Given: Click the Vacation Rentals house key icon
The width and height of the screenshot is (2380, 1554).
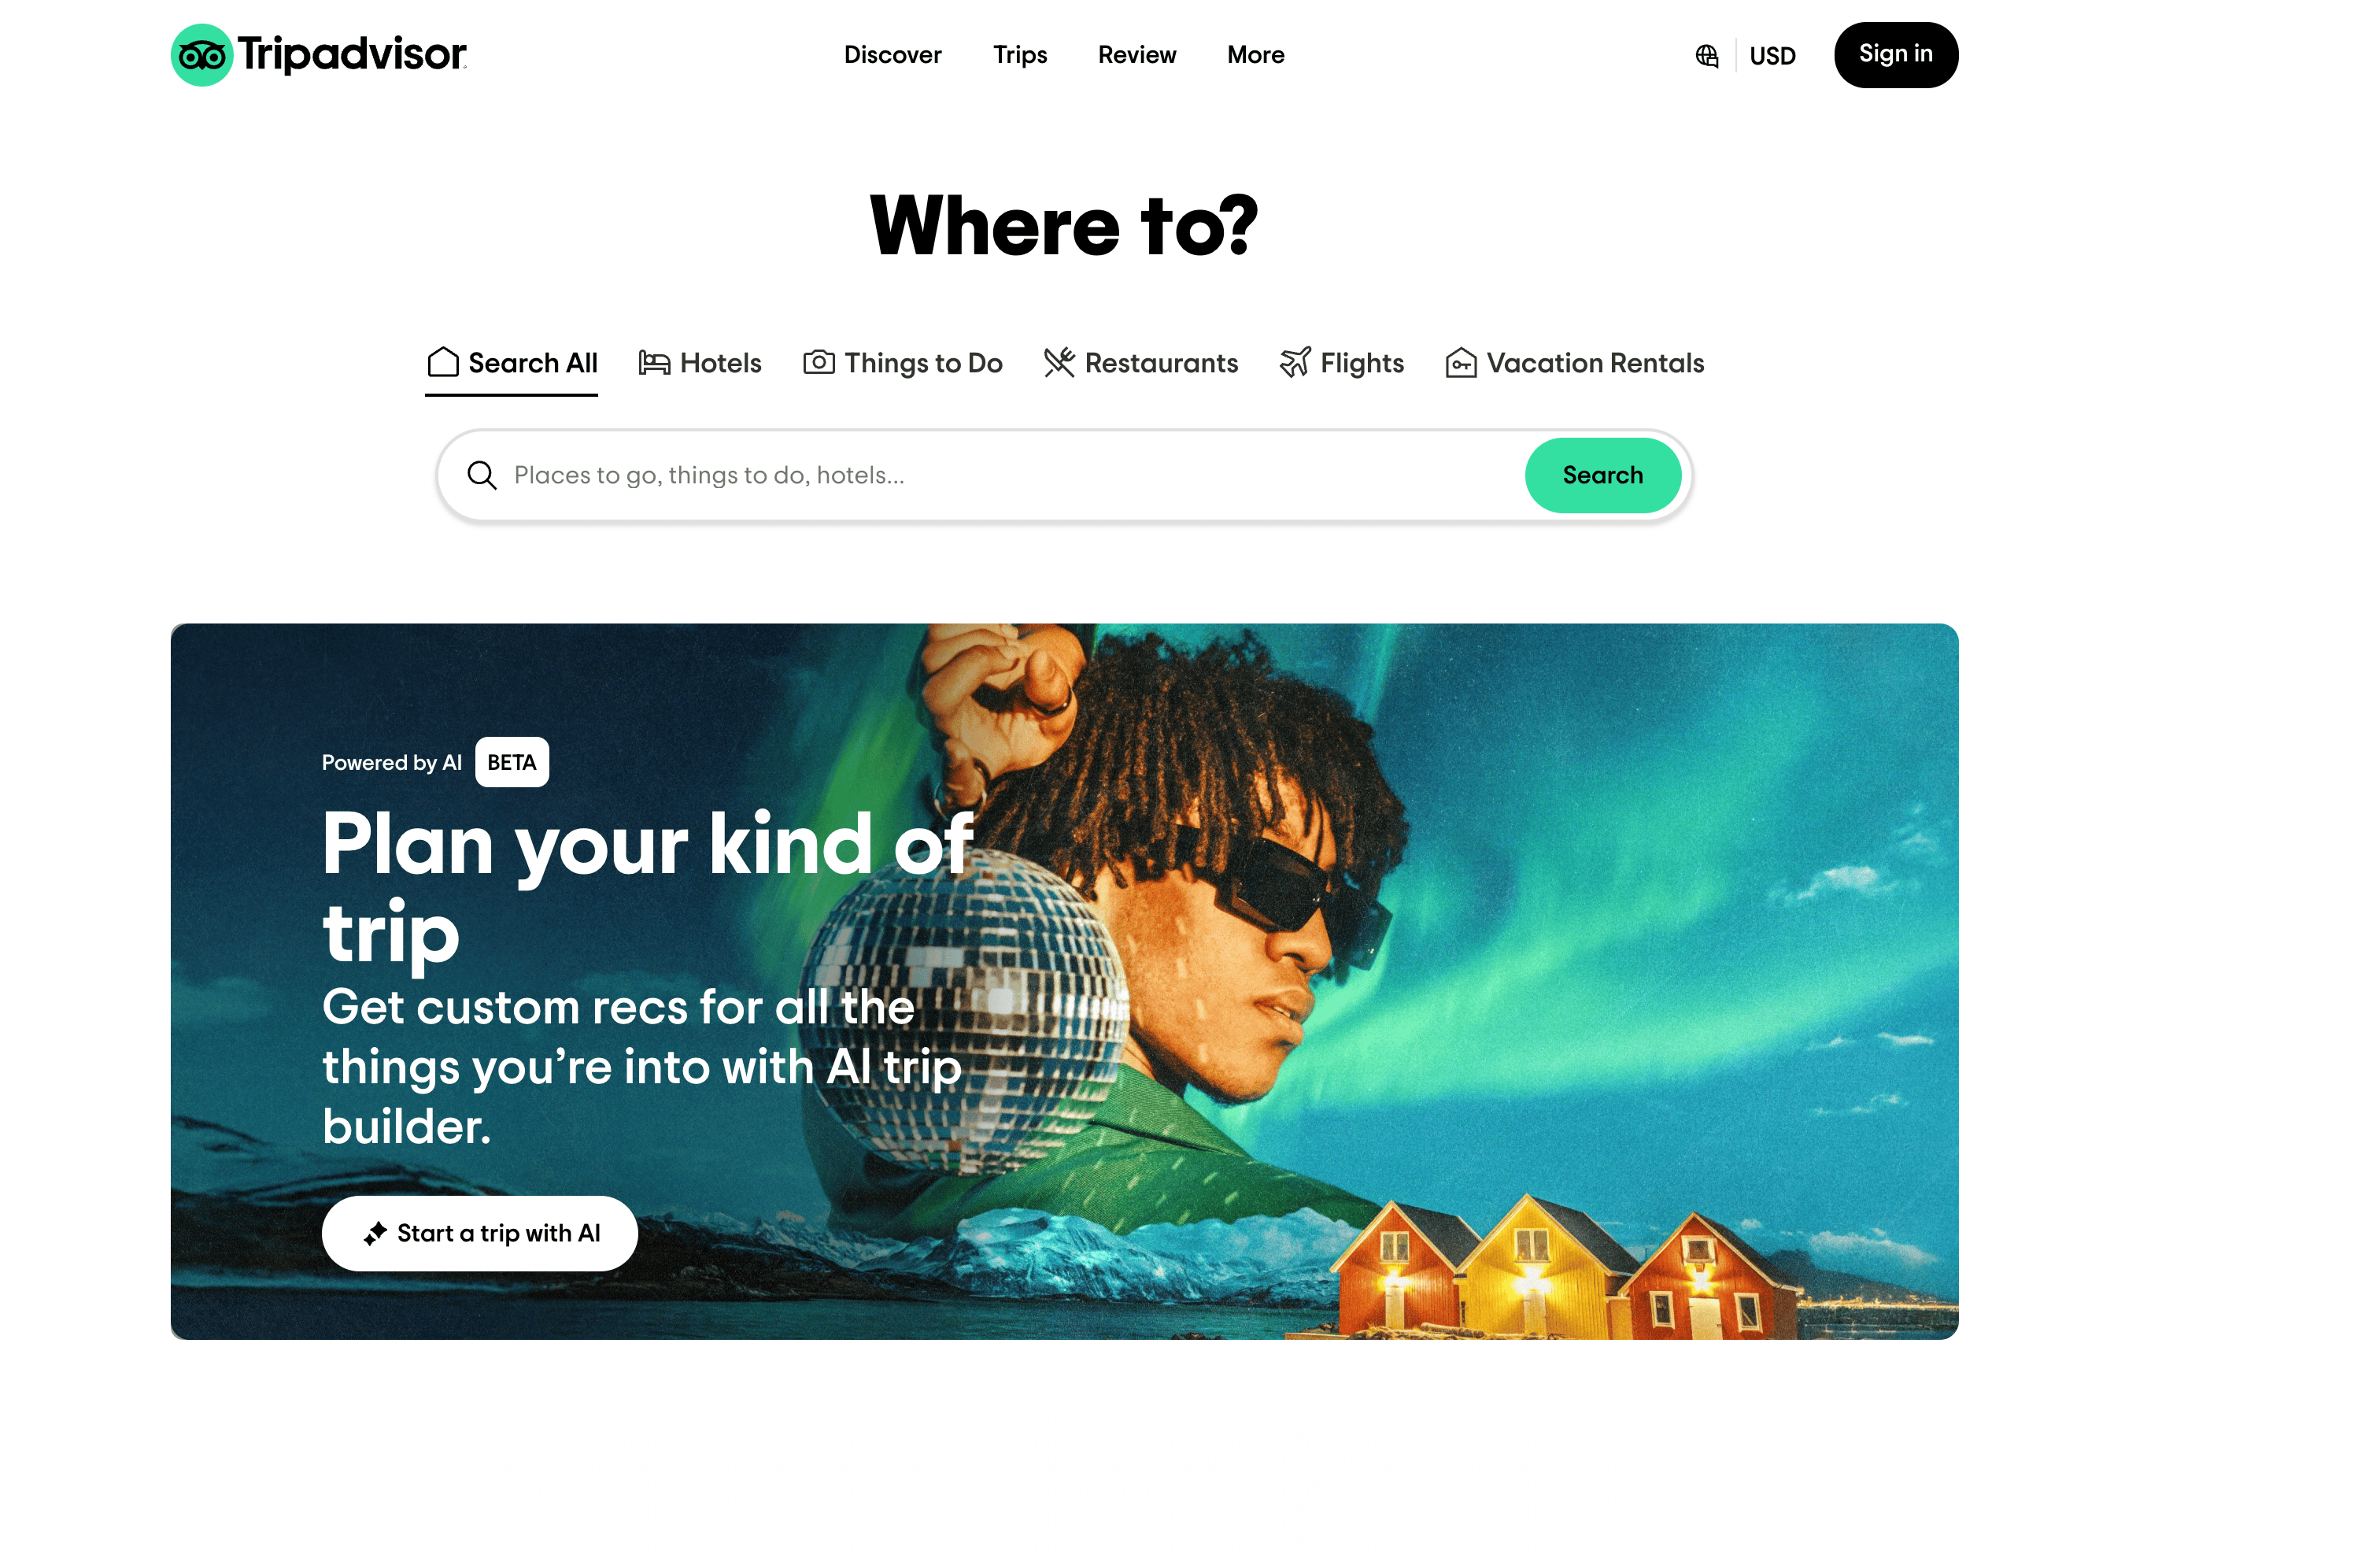Looking at the screenshot, I should pyautogui.click(x=1461, y=362).
